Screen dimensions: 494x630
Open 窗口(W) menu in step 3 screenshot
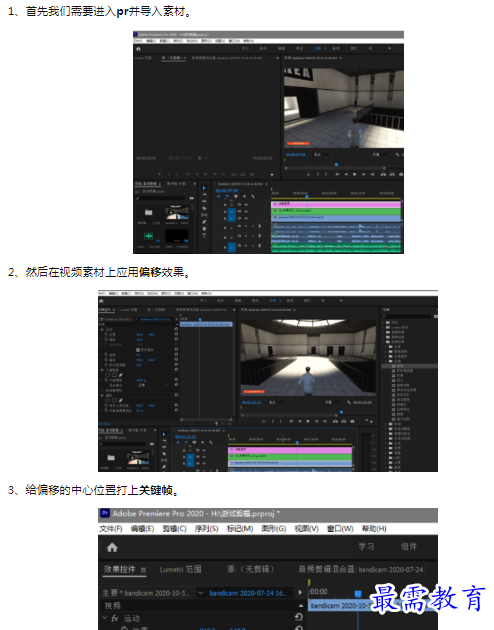[340, 529]
